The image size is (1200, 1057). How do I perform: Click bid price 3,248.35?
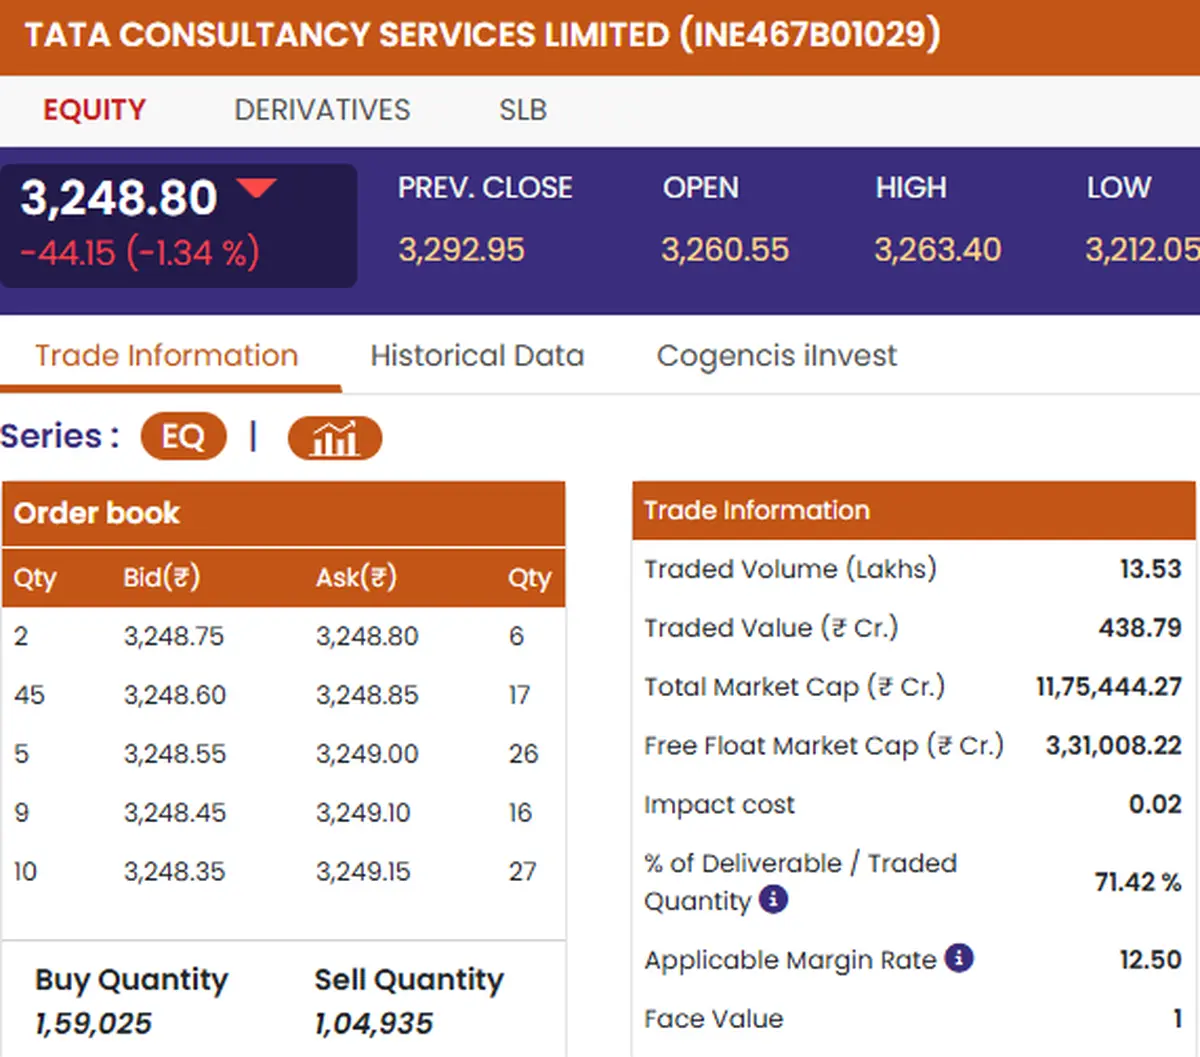coord(174,872)
